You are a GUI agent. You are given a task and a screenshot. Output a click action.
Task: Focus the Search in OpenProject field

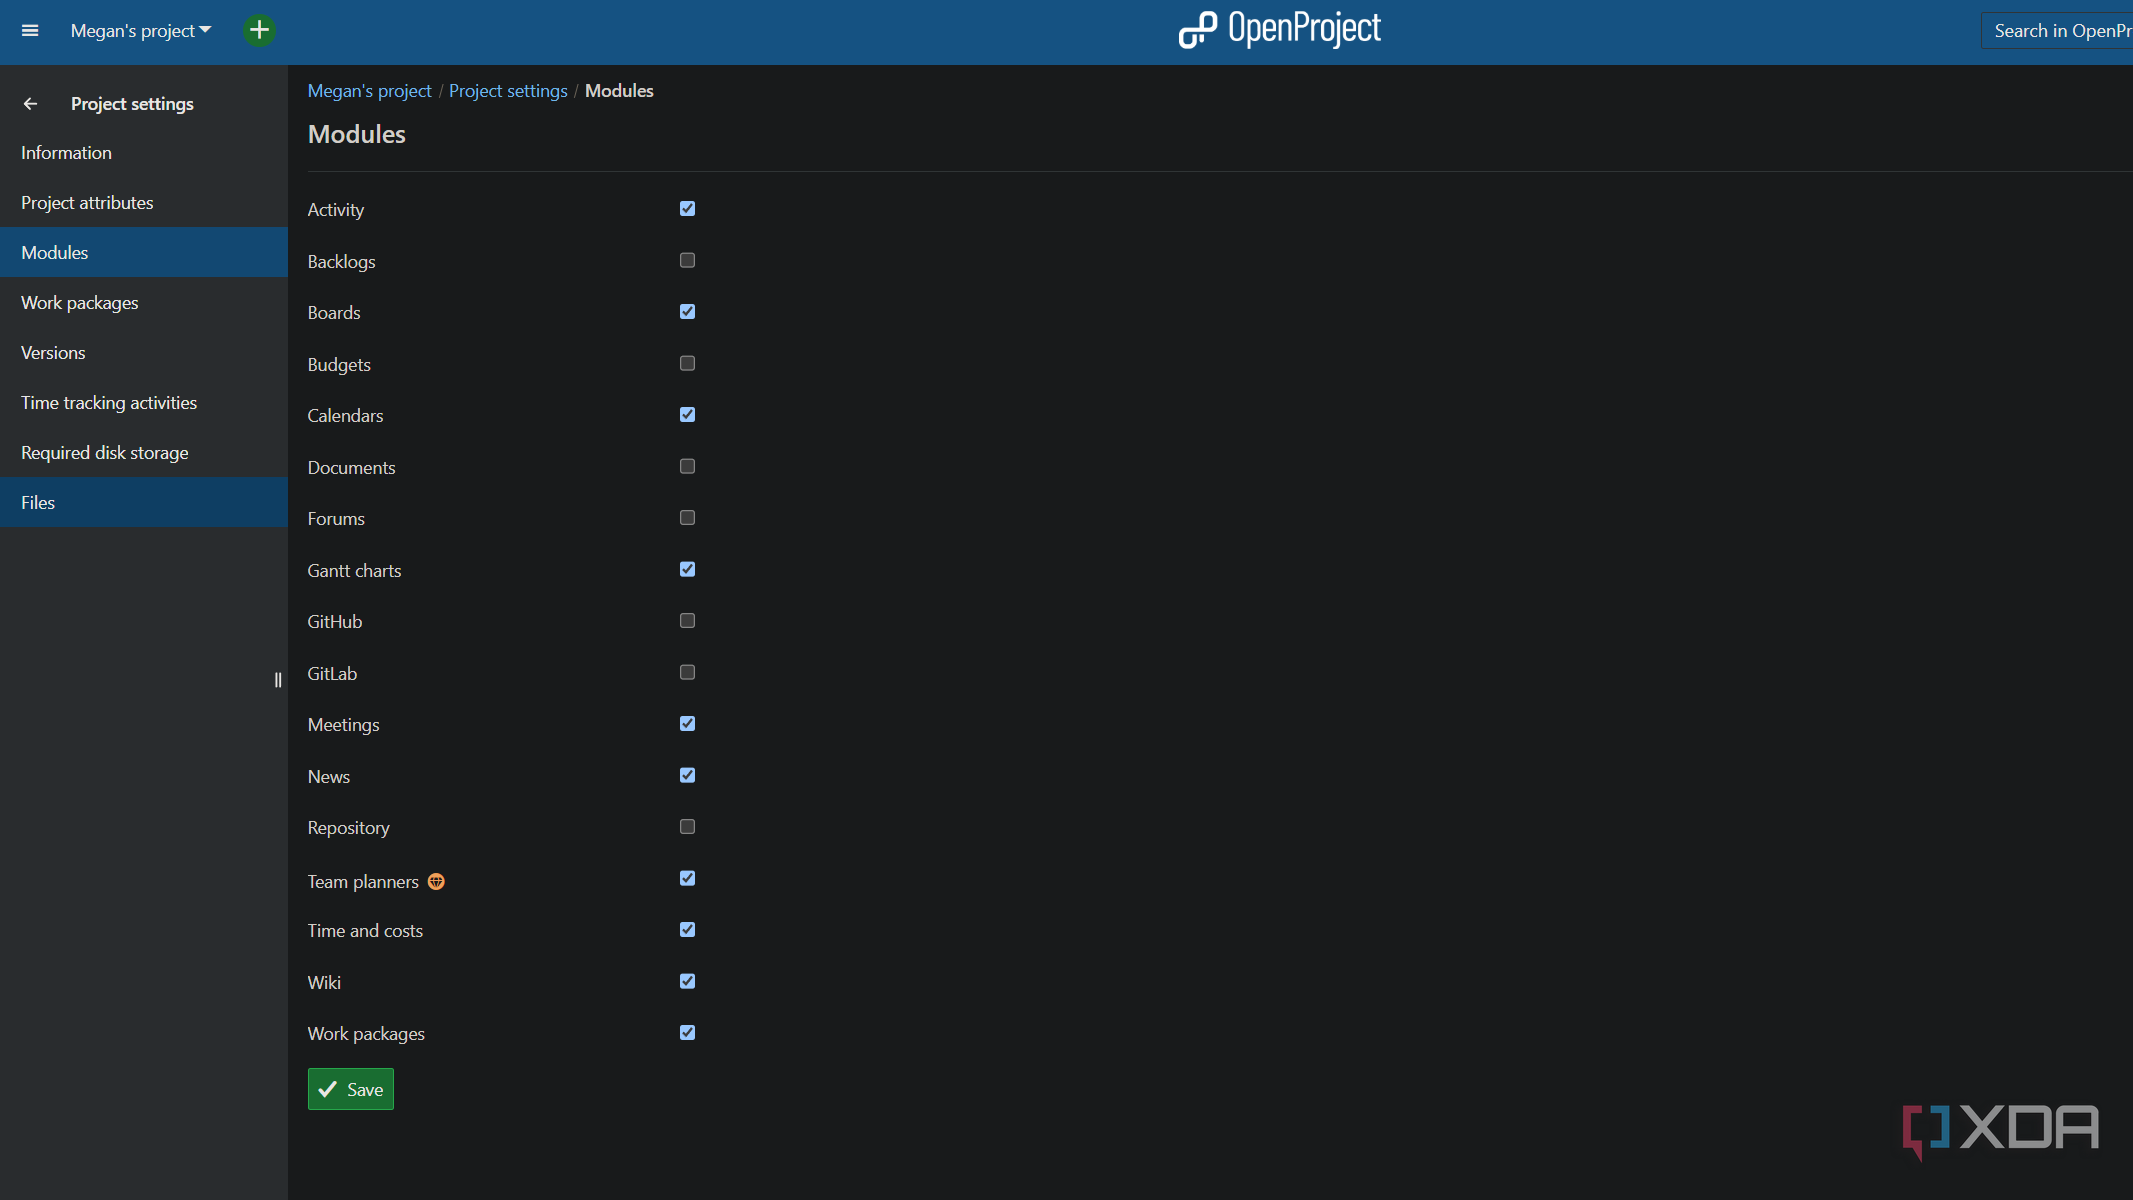pos(2057,31)
